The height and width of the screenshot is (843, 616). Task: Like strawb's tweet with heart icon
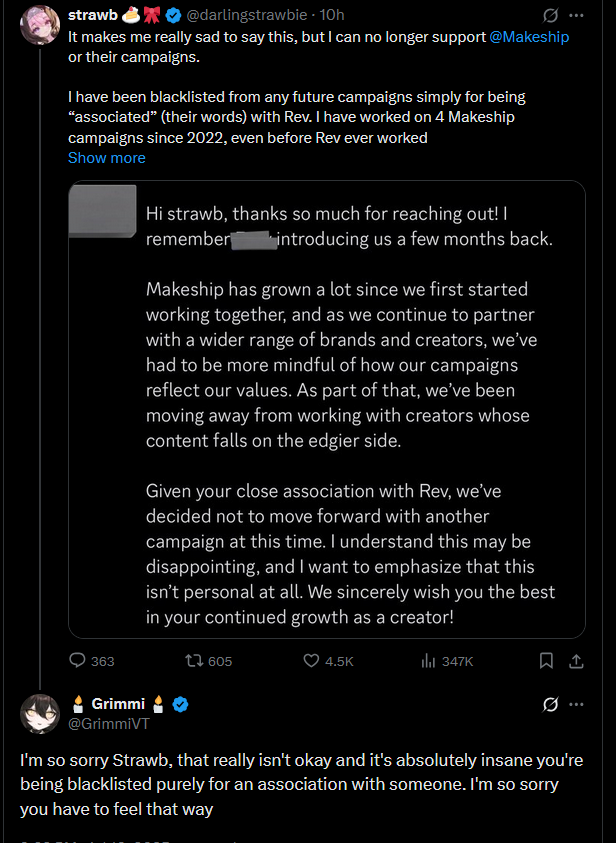pos(311,661)
